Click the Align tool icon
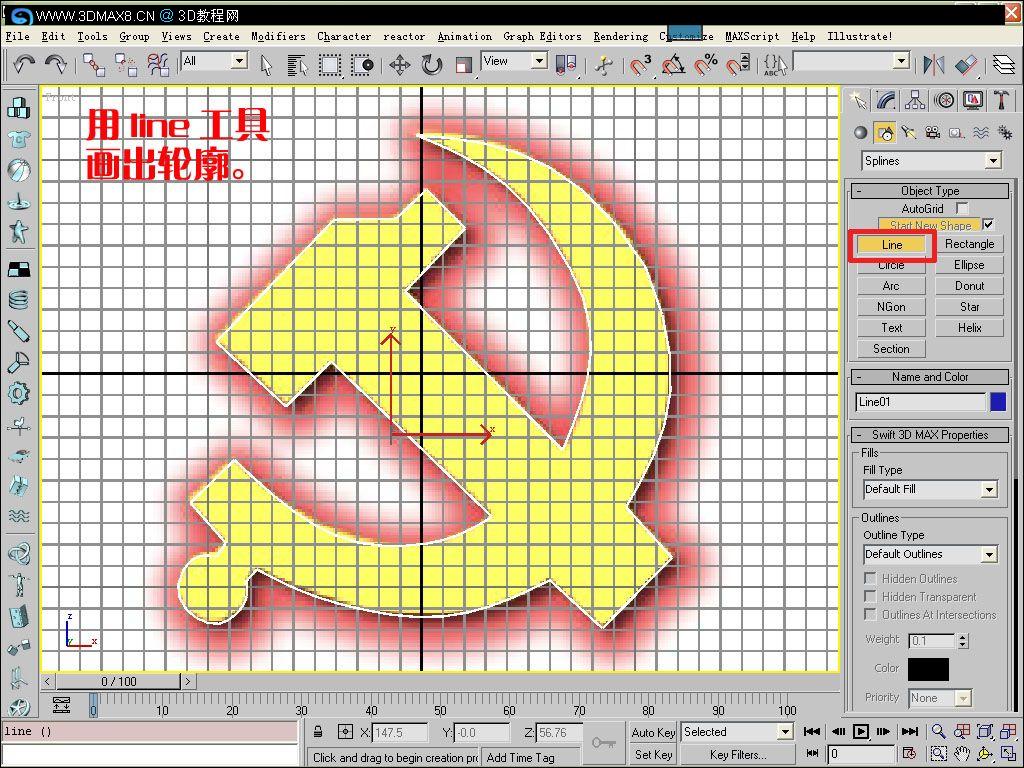Viewport: 1024px width, 768px height. [x=965, y=65]
